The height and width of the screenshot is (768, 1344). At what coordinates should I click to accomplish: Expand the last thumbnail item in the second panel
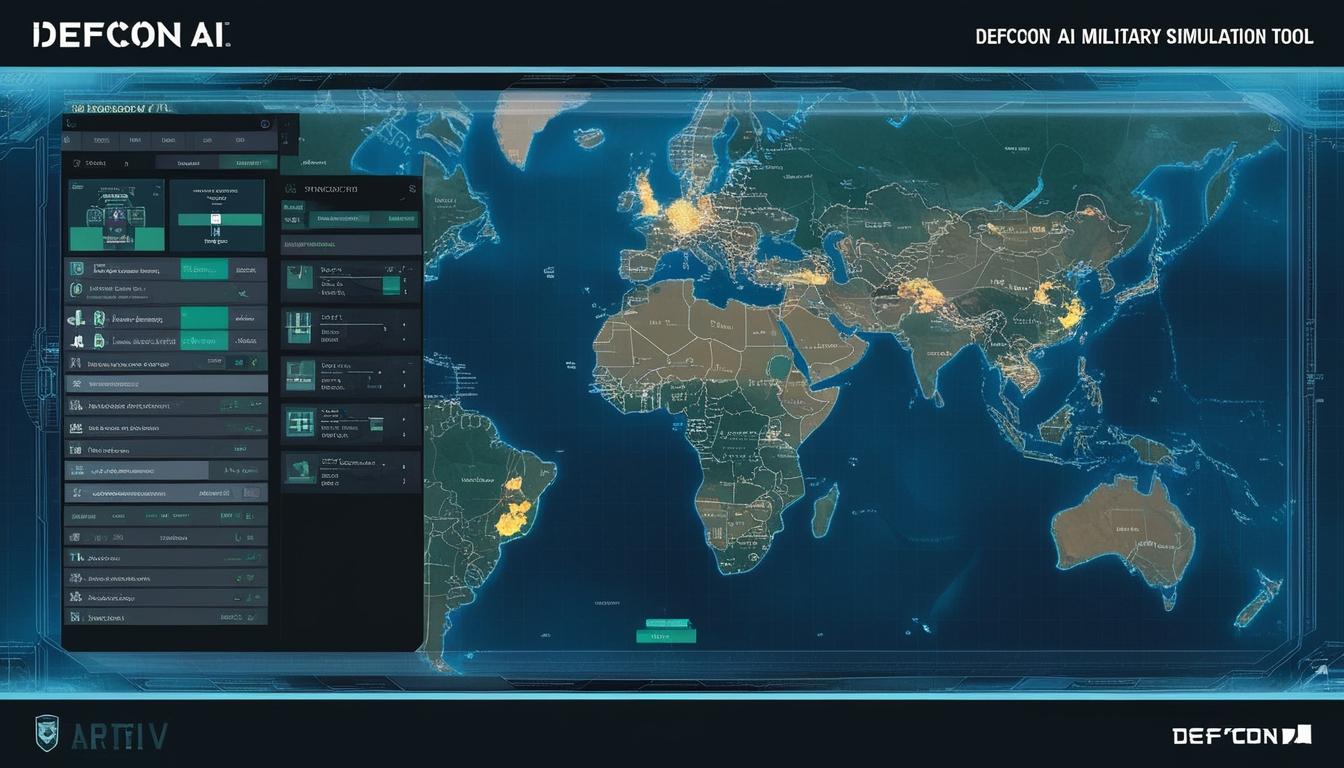click(299, 467)
